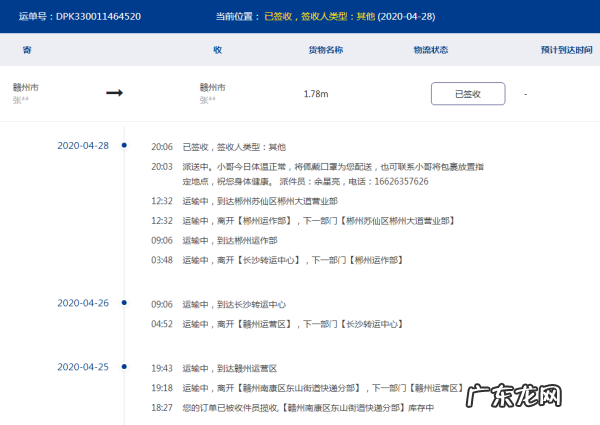The width and height of the screenshot is (600, 425).
Task: Click the arrow icon between sender and receiver
Action: 114,93
